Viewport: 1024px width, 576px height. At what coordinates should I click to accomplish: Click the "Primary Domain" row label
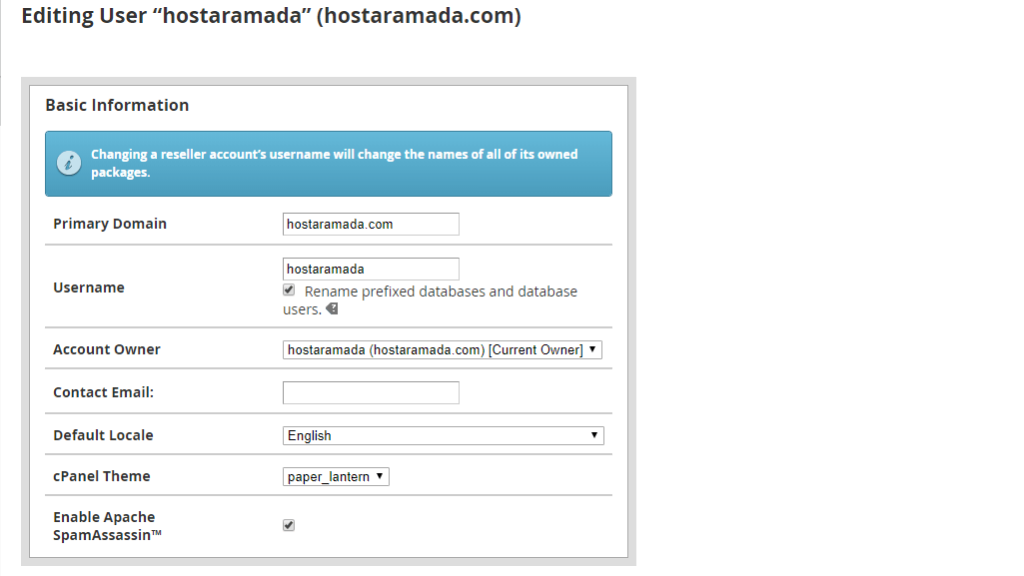pyautogui.click(x=110, y=224)
